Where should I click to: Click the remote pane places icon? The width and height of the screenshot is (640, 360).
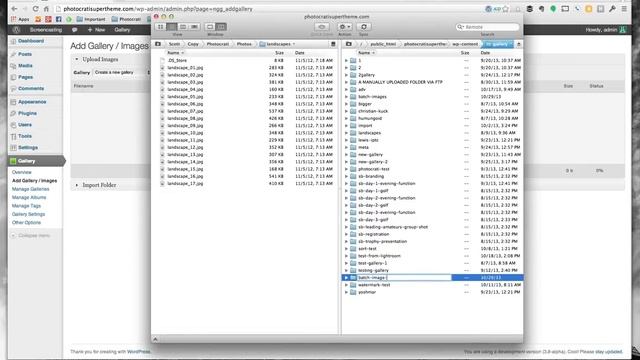coord(349,44)
